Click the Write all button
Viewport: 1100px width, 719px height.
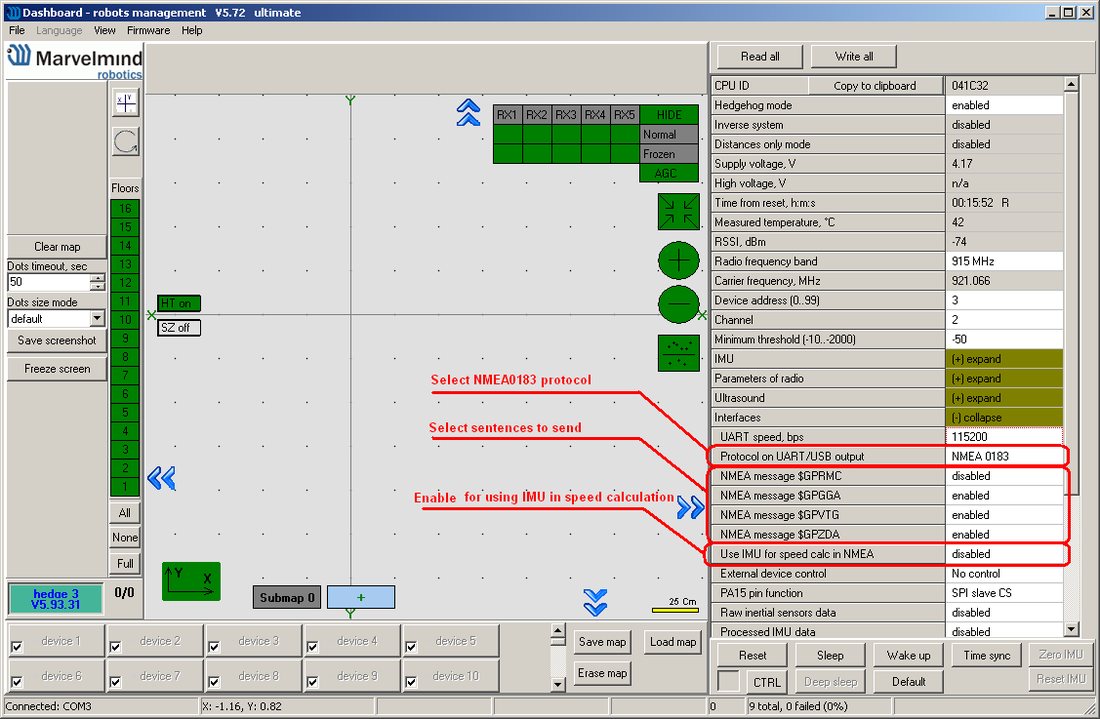[854, 57]
